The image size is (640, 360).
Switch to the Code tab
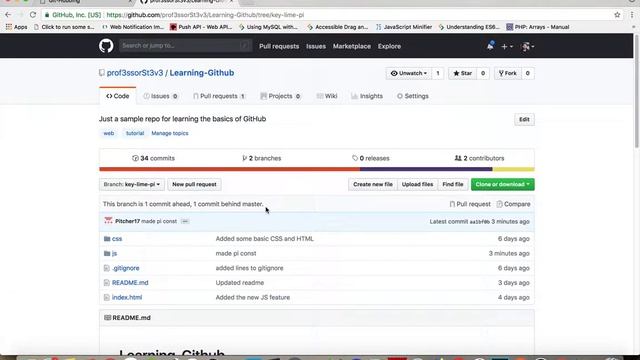coord(118,96)
